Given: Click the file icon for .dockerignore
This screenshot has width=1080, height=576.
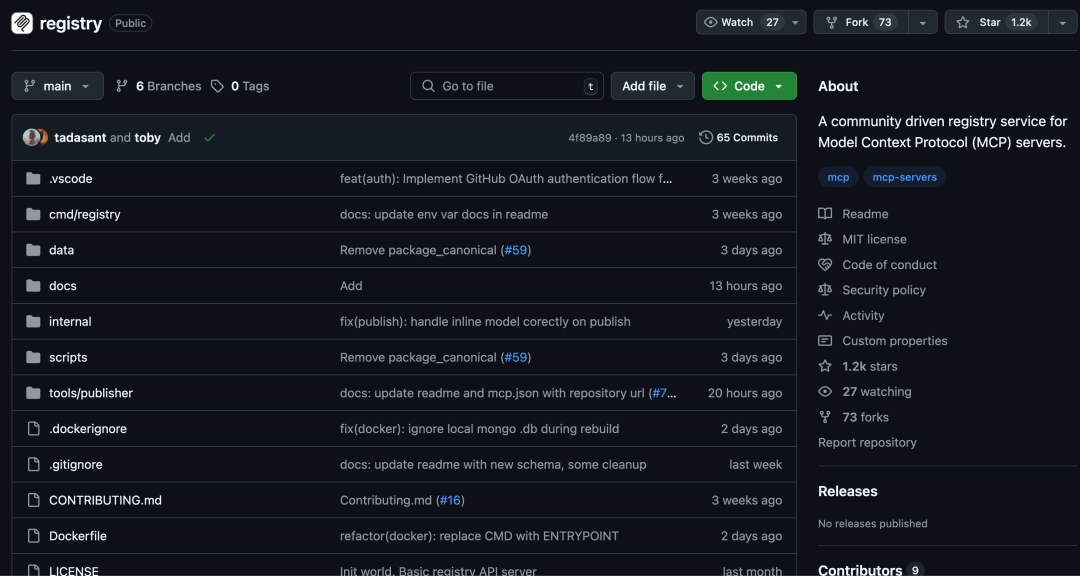Looking at the screenshot, I should click(33, 429).
